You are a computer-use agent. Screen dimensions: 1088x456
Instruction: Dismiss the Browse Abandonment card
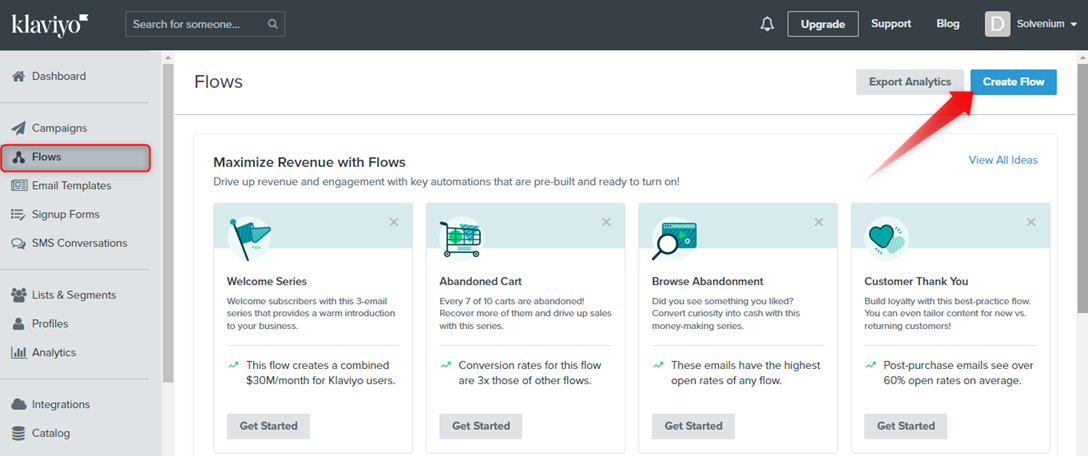click(x=818, y=222)
